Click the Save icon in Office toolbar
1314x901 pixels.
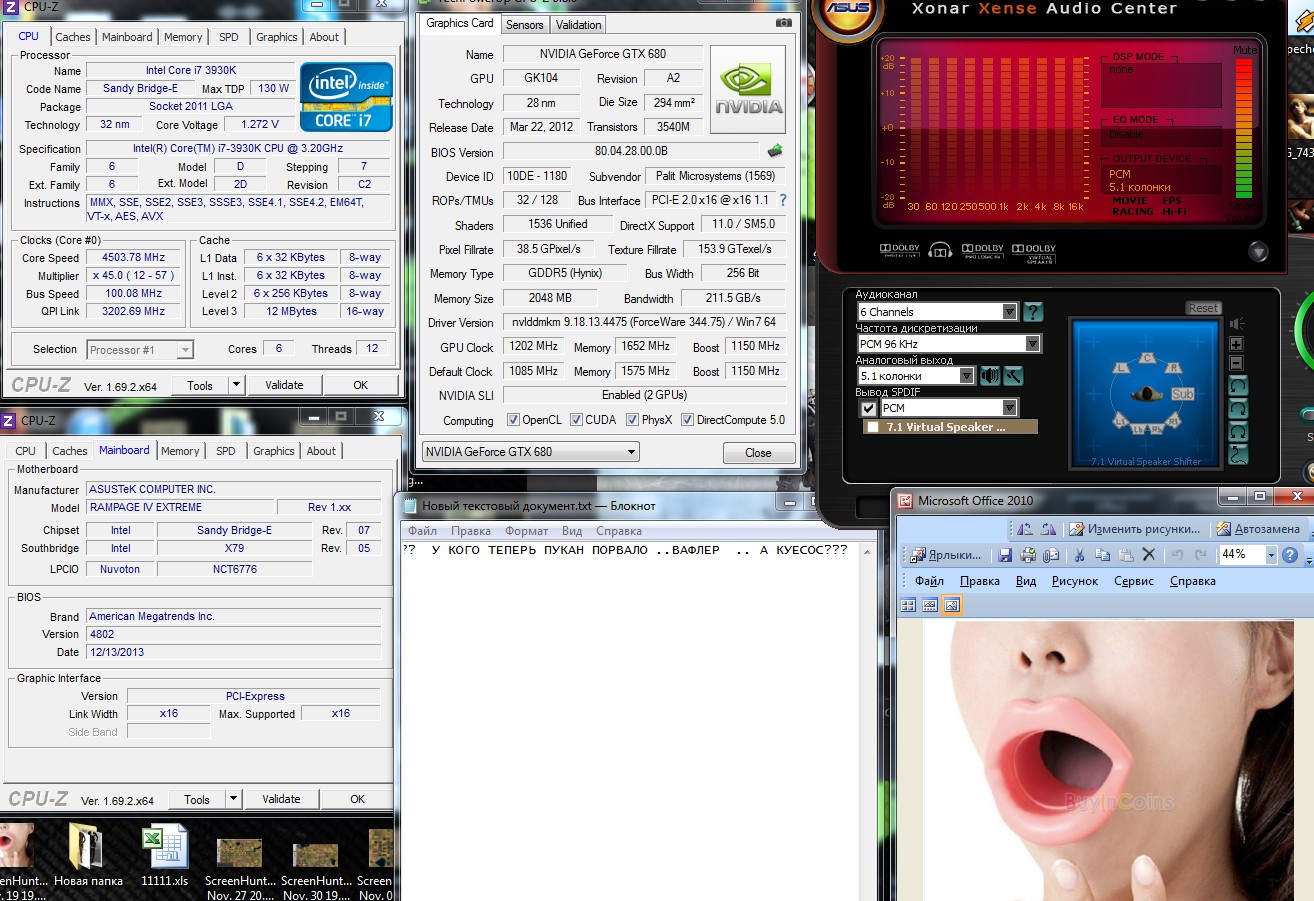pos(1006,555)
